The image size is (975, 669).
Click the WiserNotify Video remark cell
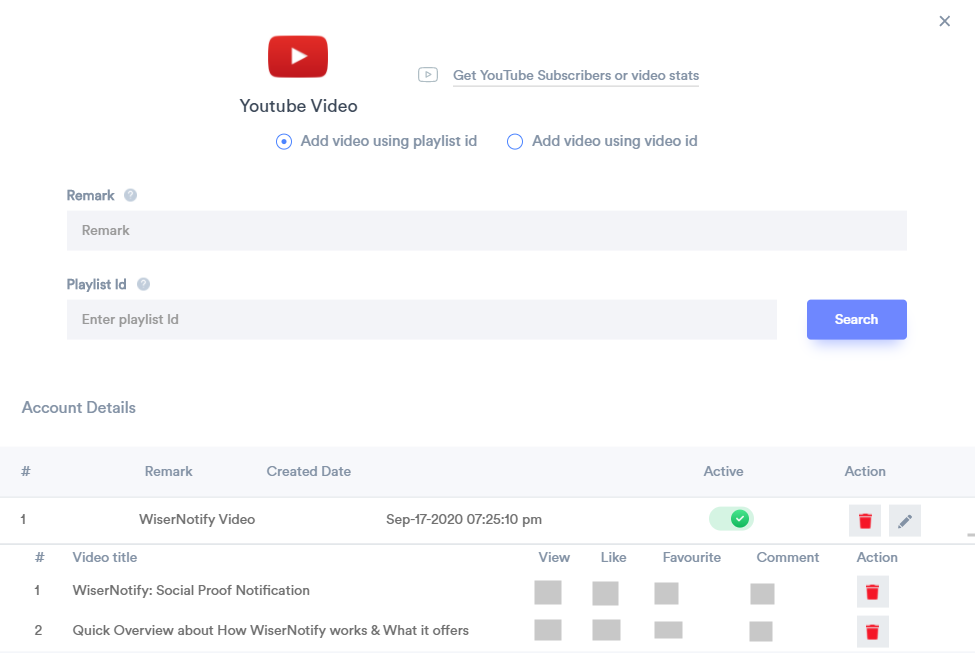coord(197,519)
